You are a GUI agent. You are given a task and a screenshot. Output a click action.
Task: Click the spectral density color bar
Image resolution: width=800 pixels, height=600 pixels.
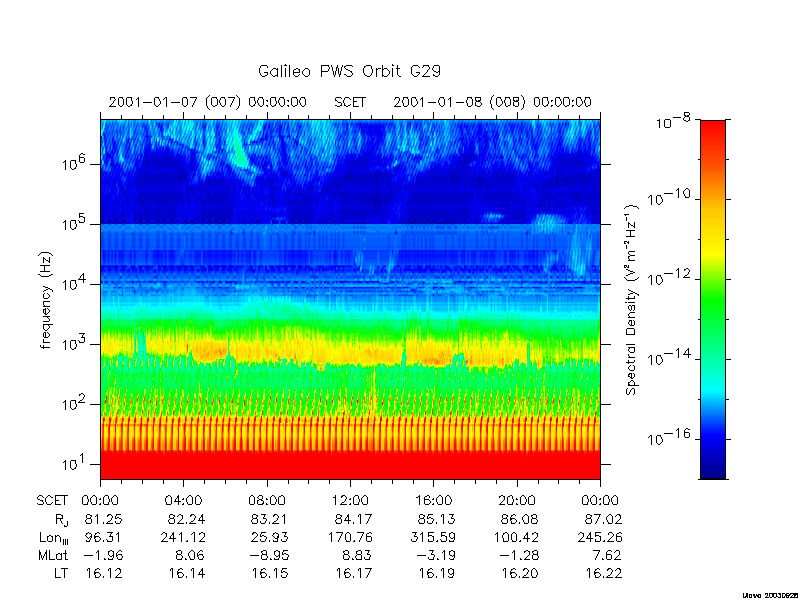713,299
